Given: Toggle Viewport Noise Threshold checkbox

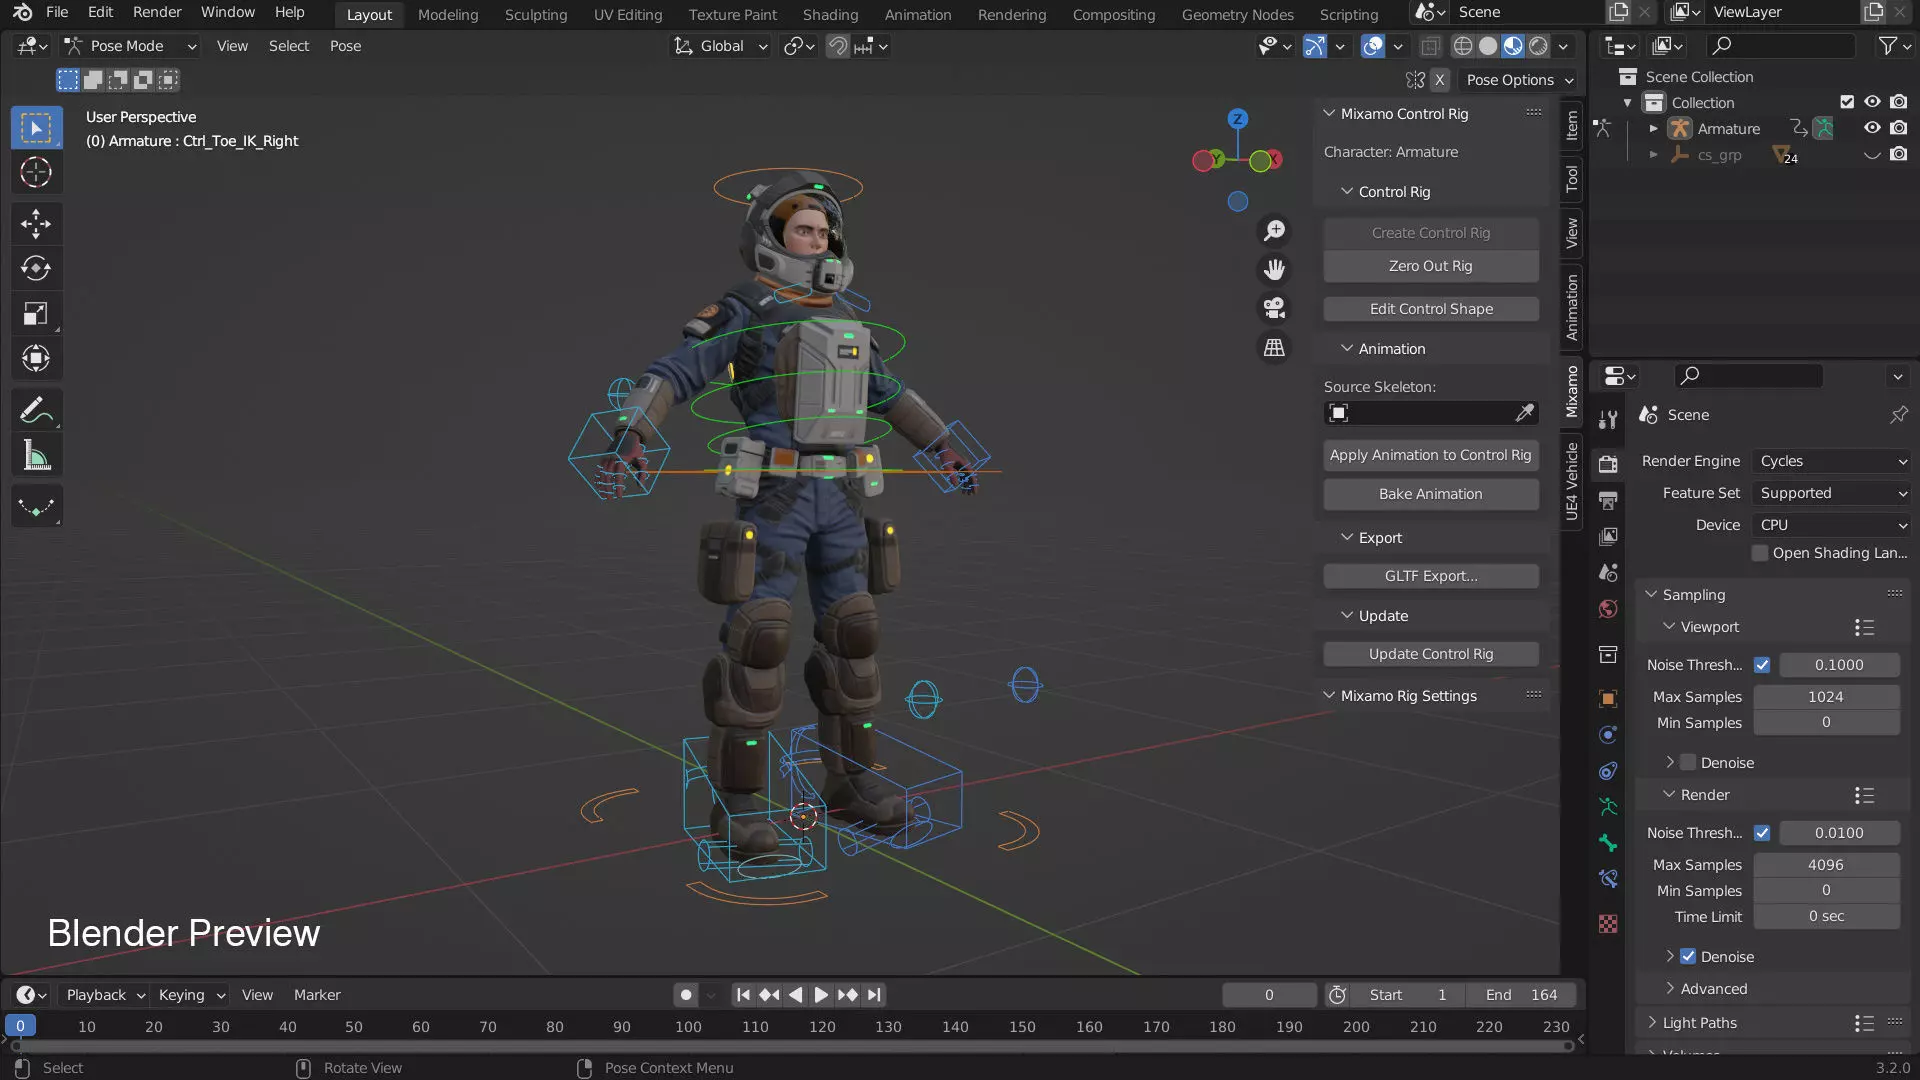Looking at the screenshot, I should 1762,665.
